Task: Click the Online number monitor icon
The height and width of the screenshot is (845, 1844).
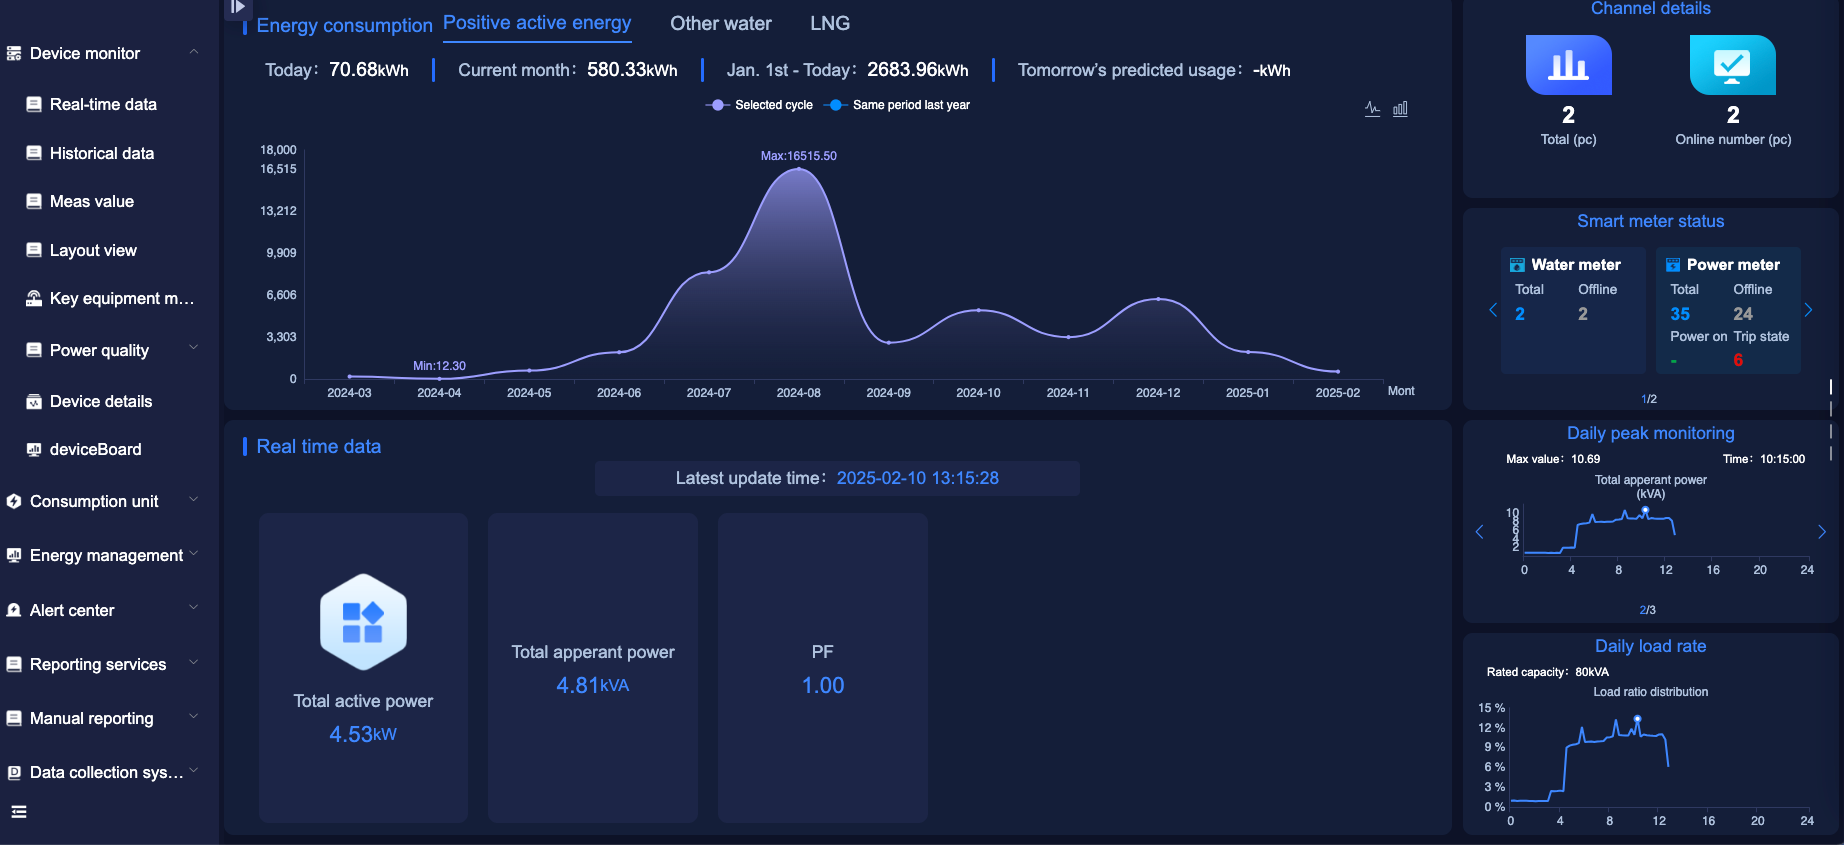Action: click(1732, 65)
